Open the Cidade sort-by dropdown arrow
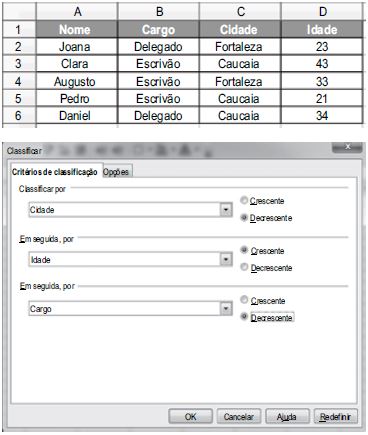Viewport: 368px width, 435px height. [x=226, y=210]
